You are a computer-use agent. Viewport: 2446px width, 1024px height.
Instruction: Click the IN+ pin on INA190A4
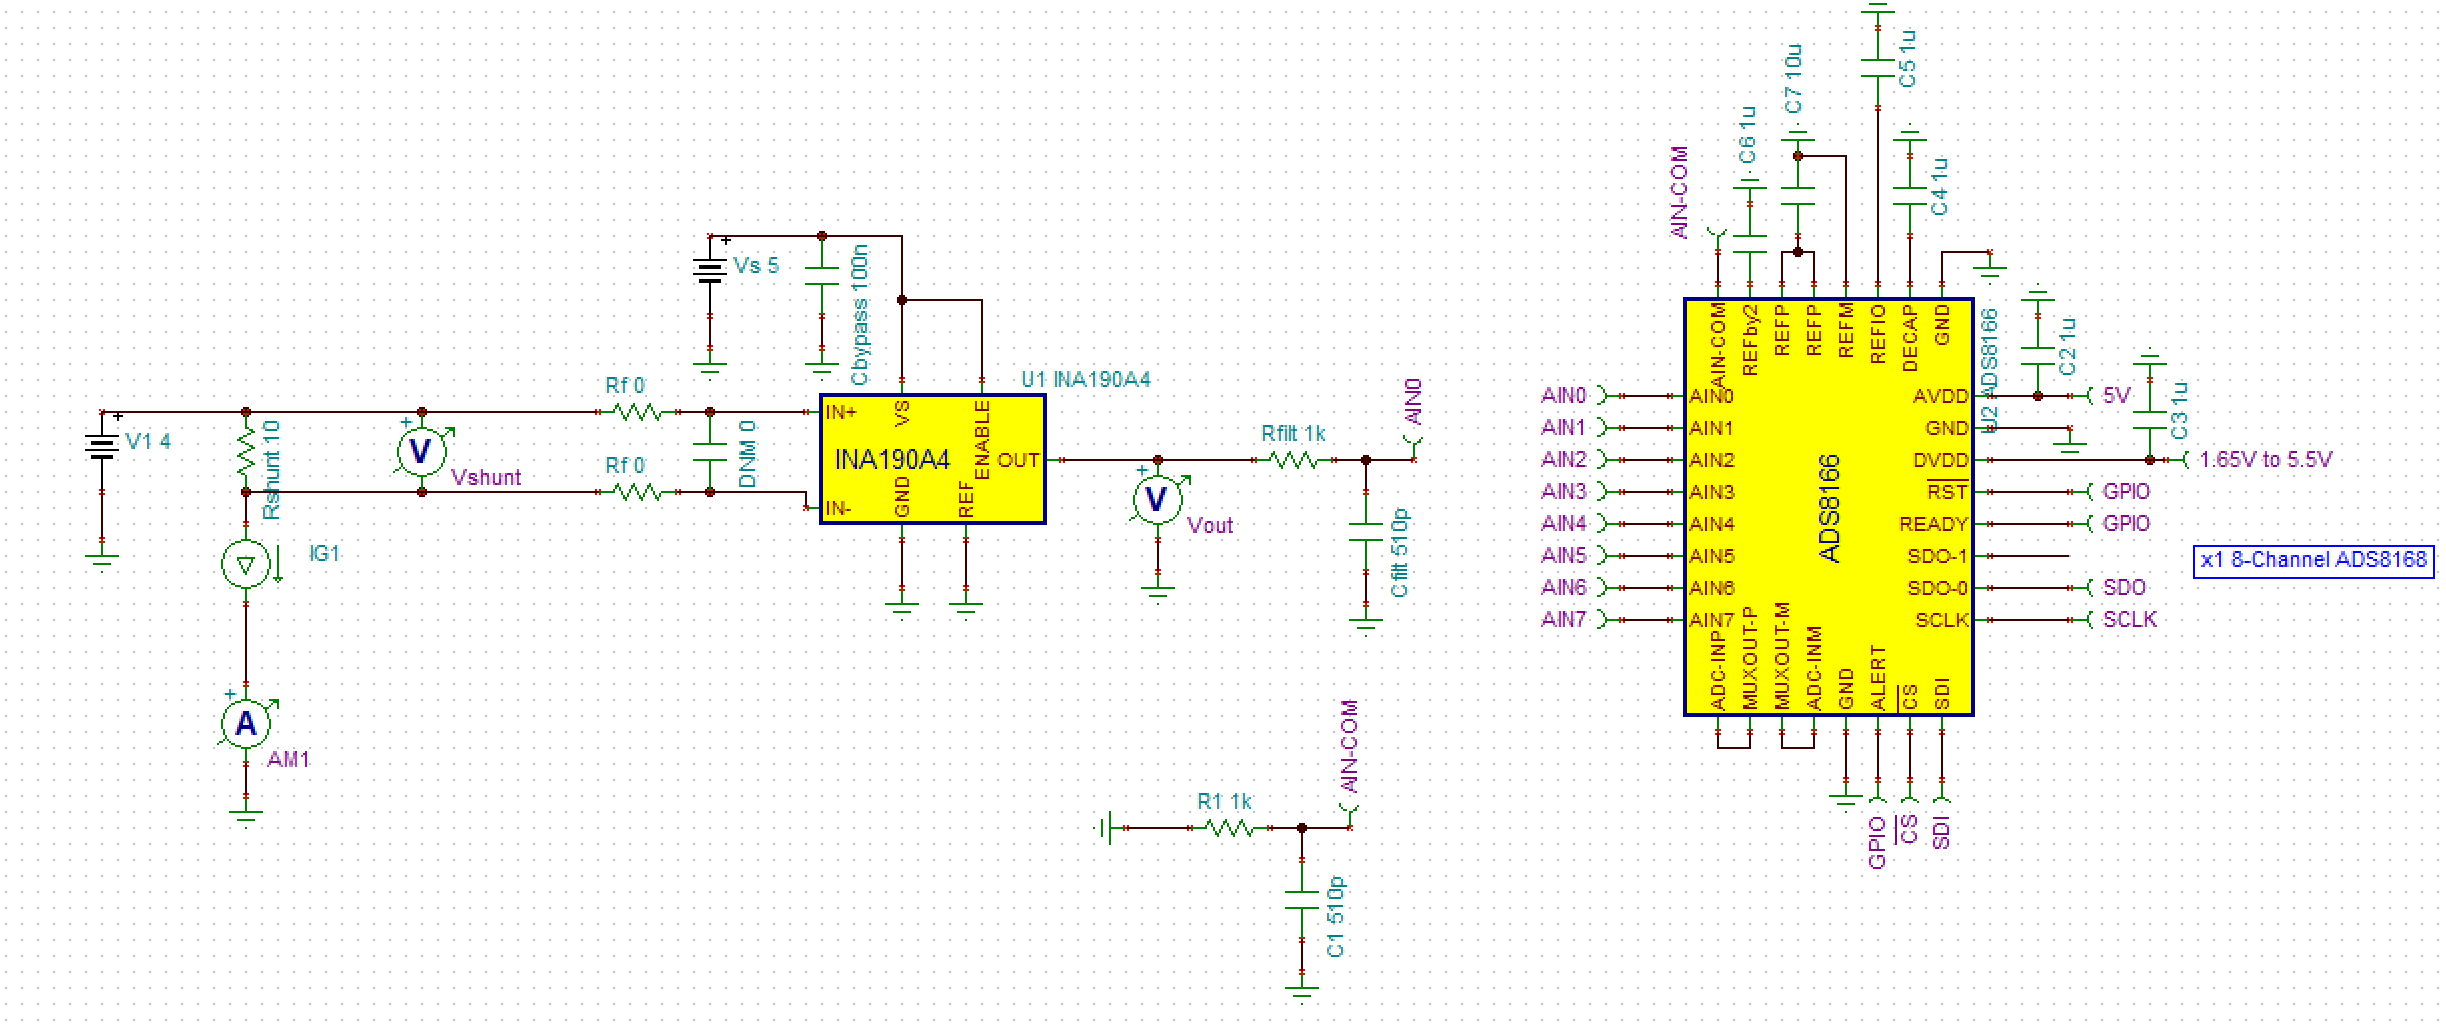841,412
